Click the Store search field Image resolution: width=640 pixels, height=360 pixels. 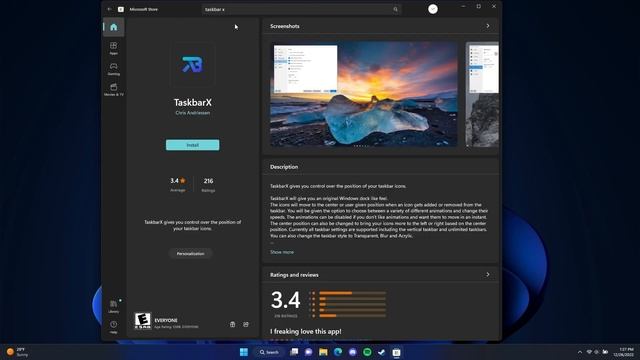tap(301, 9)
